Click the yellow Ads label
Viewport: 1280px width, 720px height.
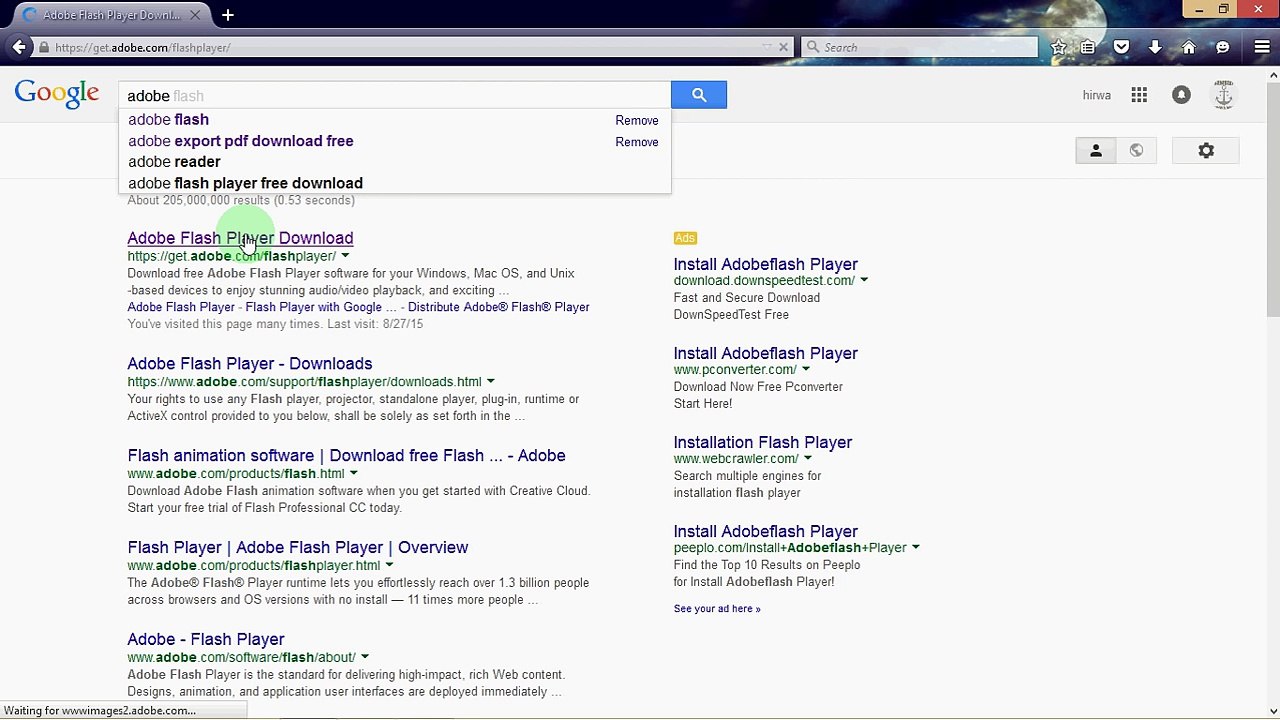pyautogui.click(x=685, y=238)
